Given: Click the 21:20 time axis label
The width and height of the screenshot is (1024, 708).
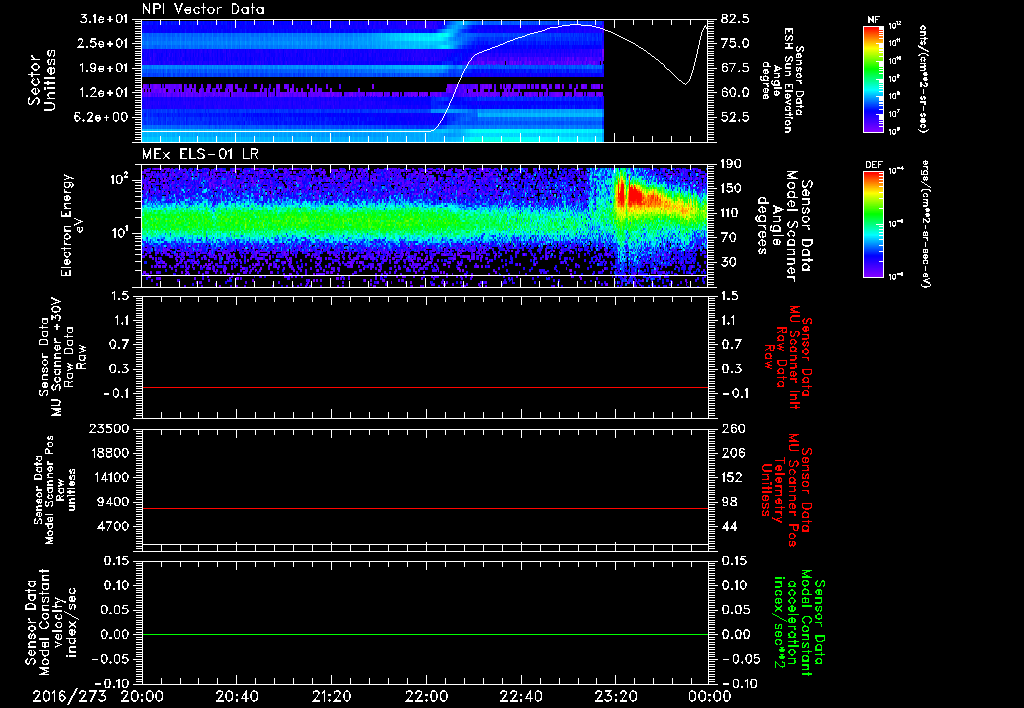Looking at the screenshot, I should pyautogui.click(x=331, y=696).
